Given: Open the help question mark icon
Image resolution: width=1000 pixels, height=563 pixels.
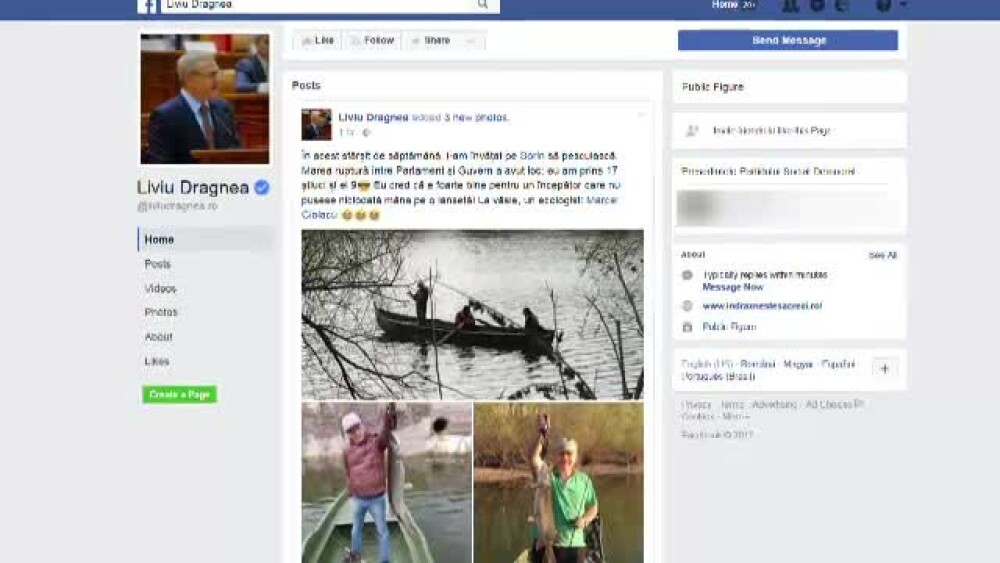Looking at the screenshot, I should tap(883, 5).
